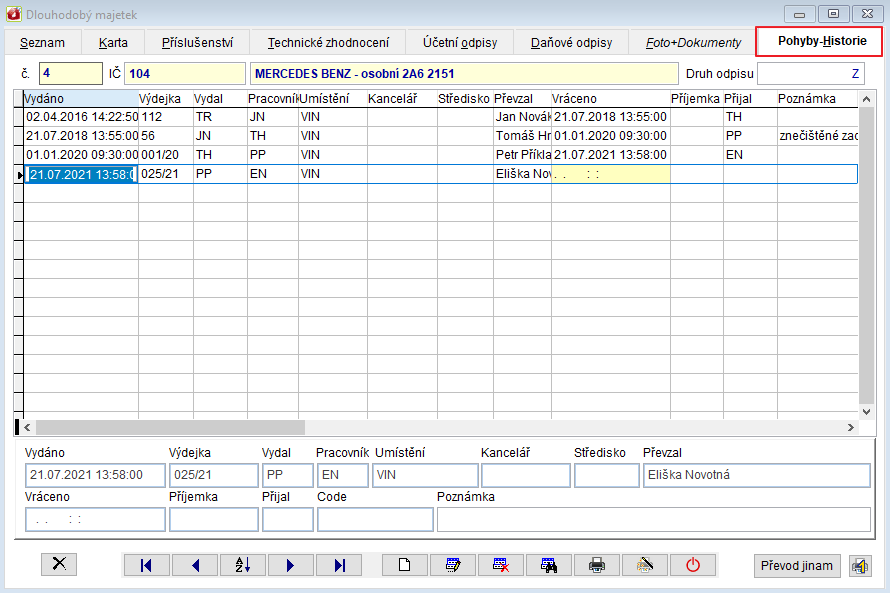Click the horizontal scrollbar right arrow
Screen dimensions: 890x593
pyautogui.click(x=850, y=427)
